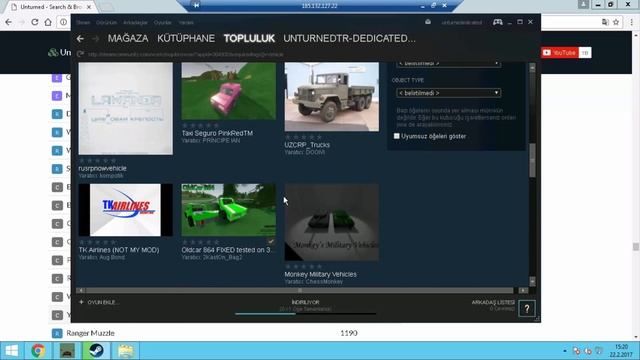This screenshot has width=640, height=360.
Task: Click Steam's vertical scrollbar down arrow
Action: pos(532,281)
